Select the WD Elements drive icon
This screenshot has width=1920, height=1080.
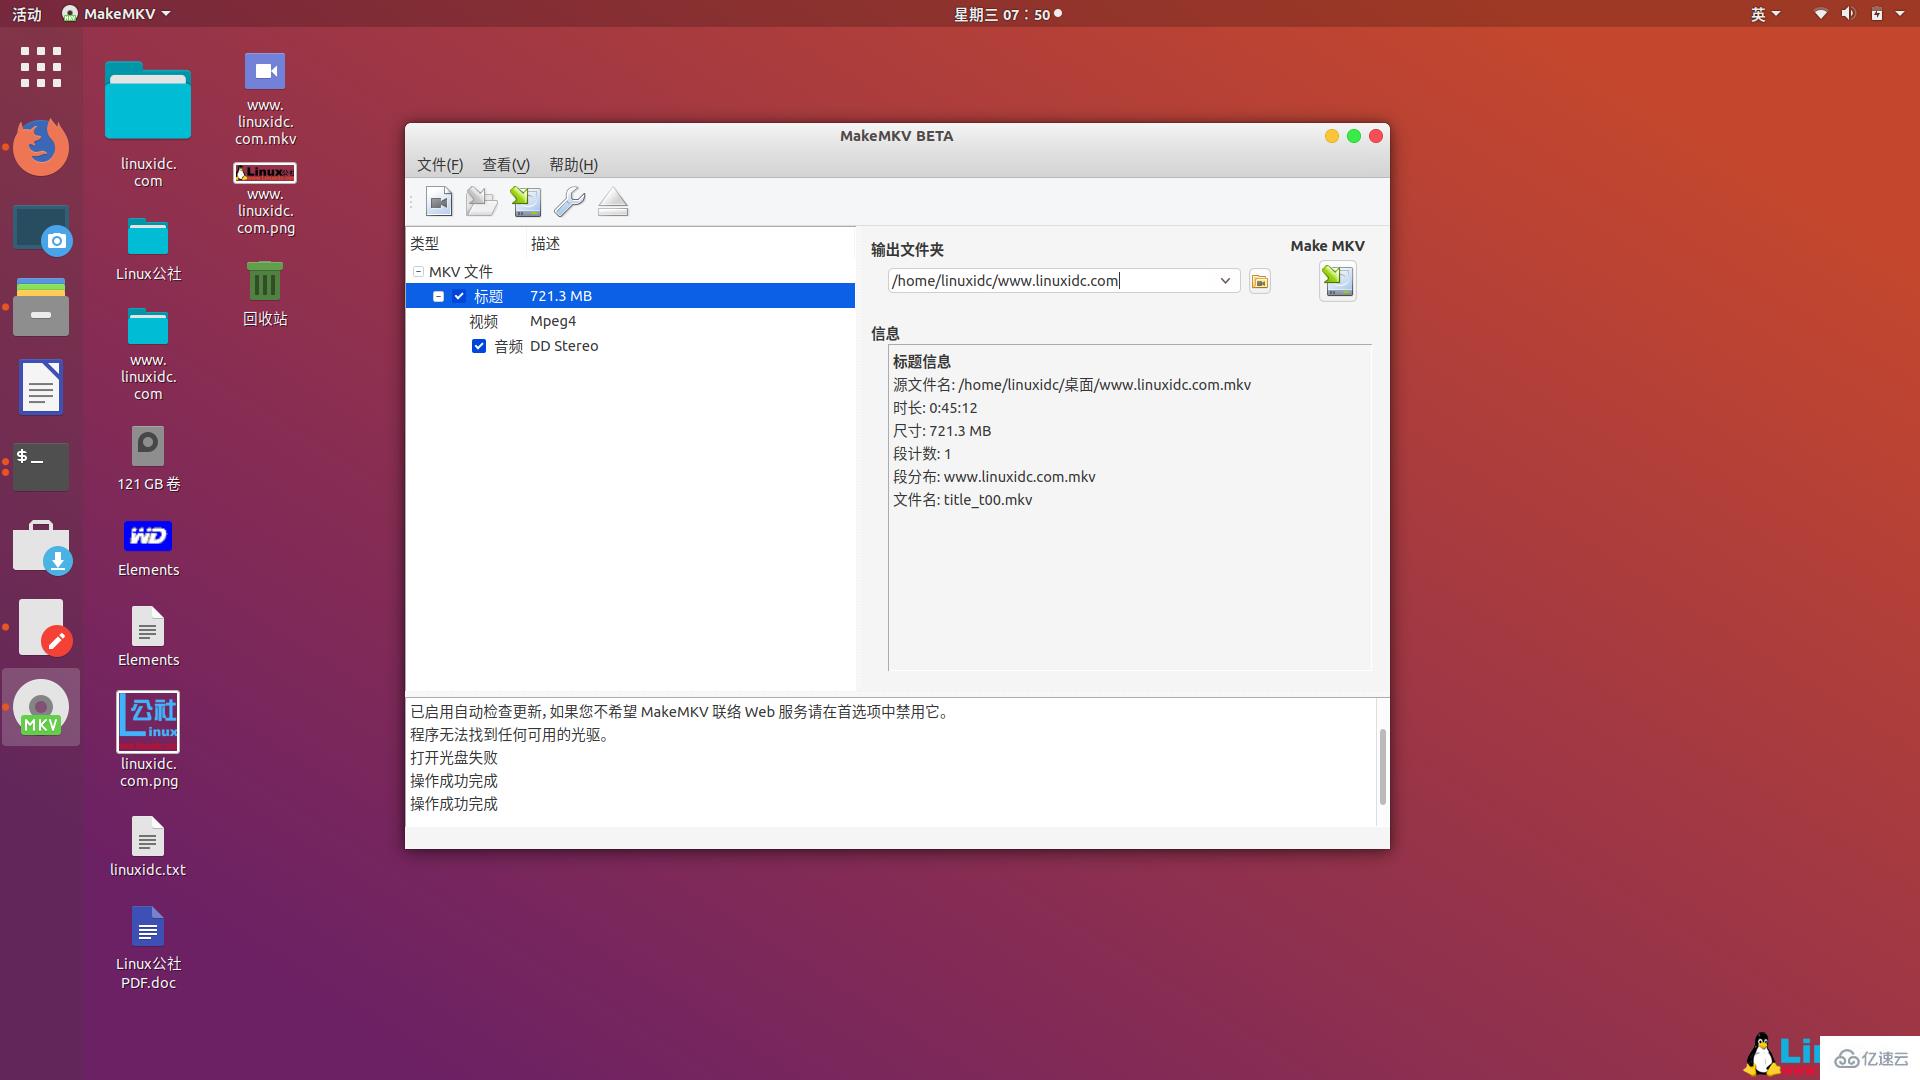click(148, 548)
